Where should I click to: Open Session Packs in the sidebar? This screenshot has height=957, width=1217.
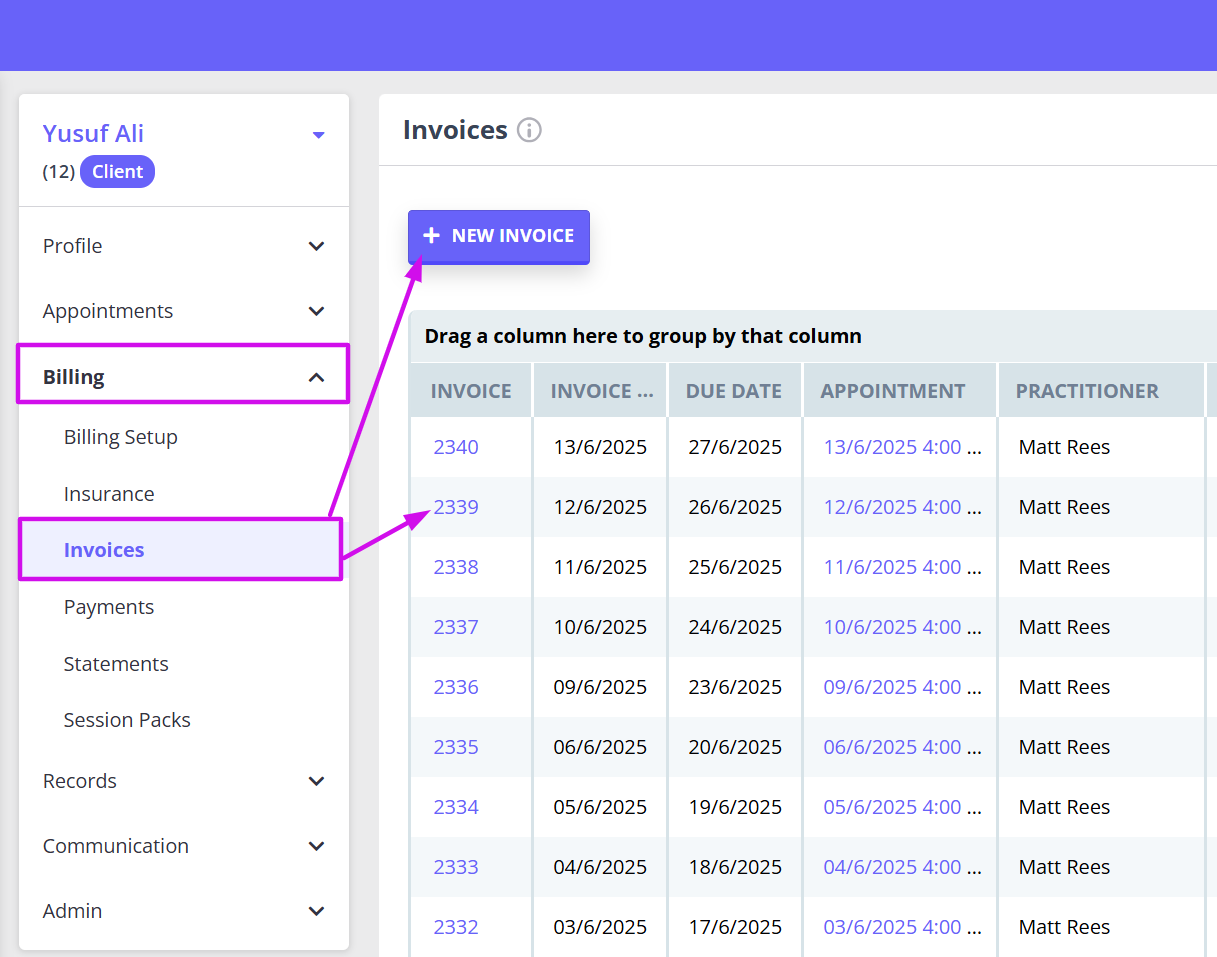click(x=127, y=720)
